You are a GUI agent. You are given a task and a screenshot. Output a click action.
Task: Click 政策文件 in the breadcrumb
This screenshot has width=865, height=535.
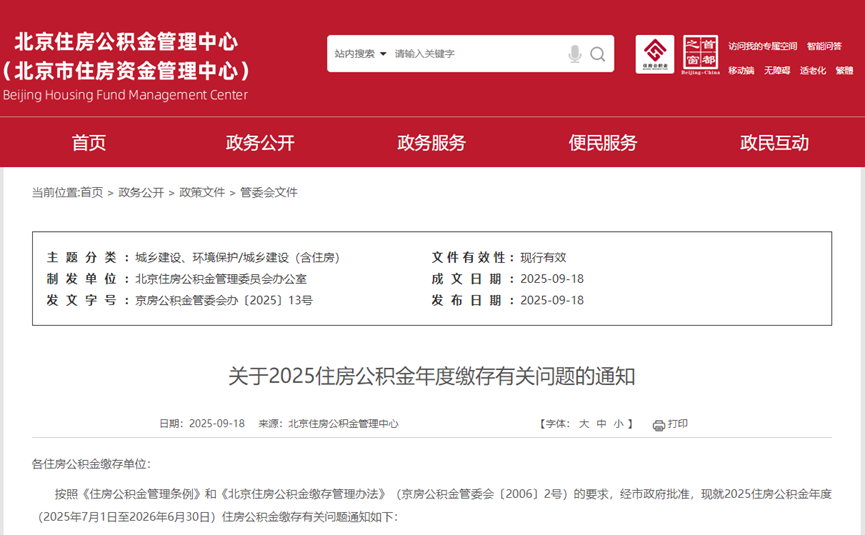[202, 192]
